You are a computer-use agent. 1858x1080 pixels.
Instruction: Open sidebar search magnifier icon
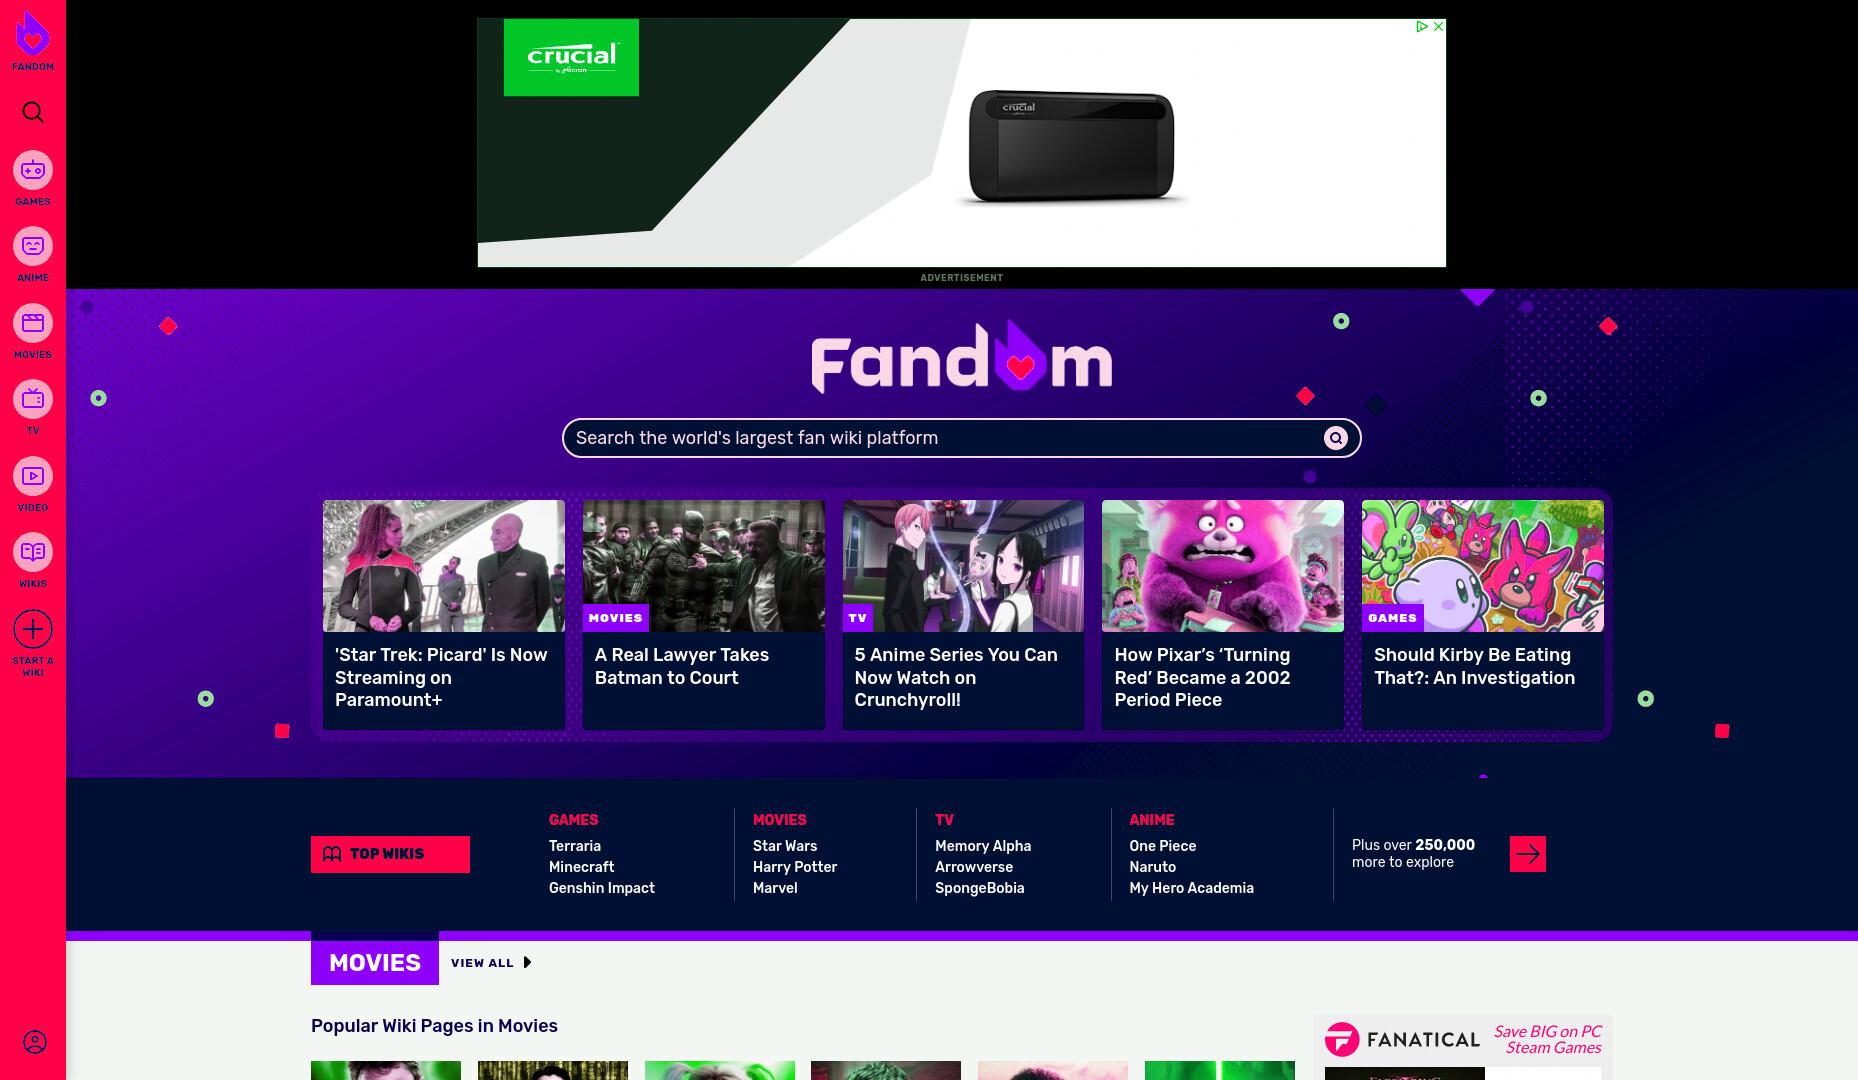pos(33,112)
